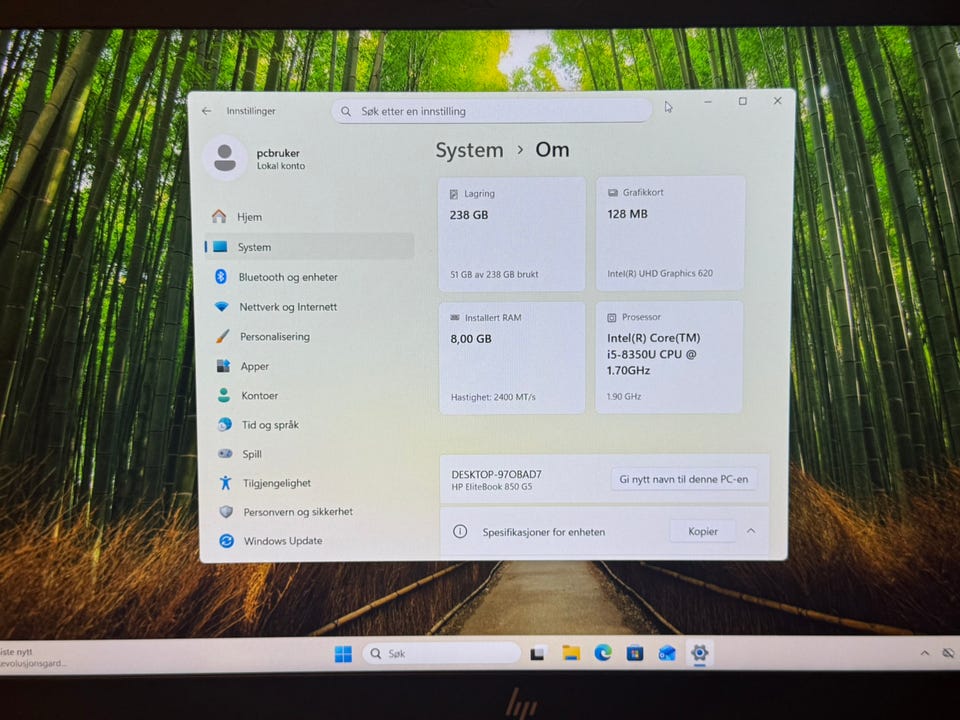This screenshot has width=960, height=720.
Task: Click the 51 GB av 238 GB brukt text
Action: 494,274
